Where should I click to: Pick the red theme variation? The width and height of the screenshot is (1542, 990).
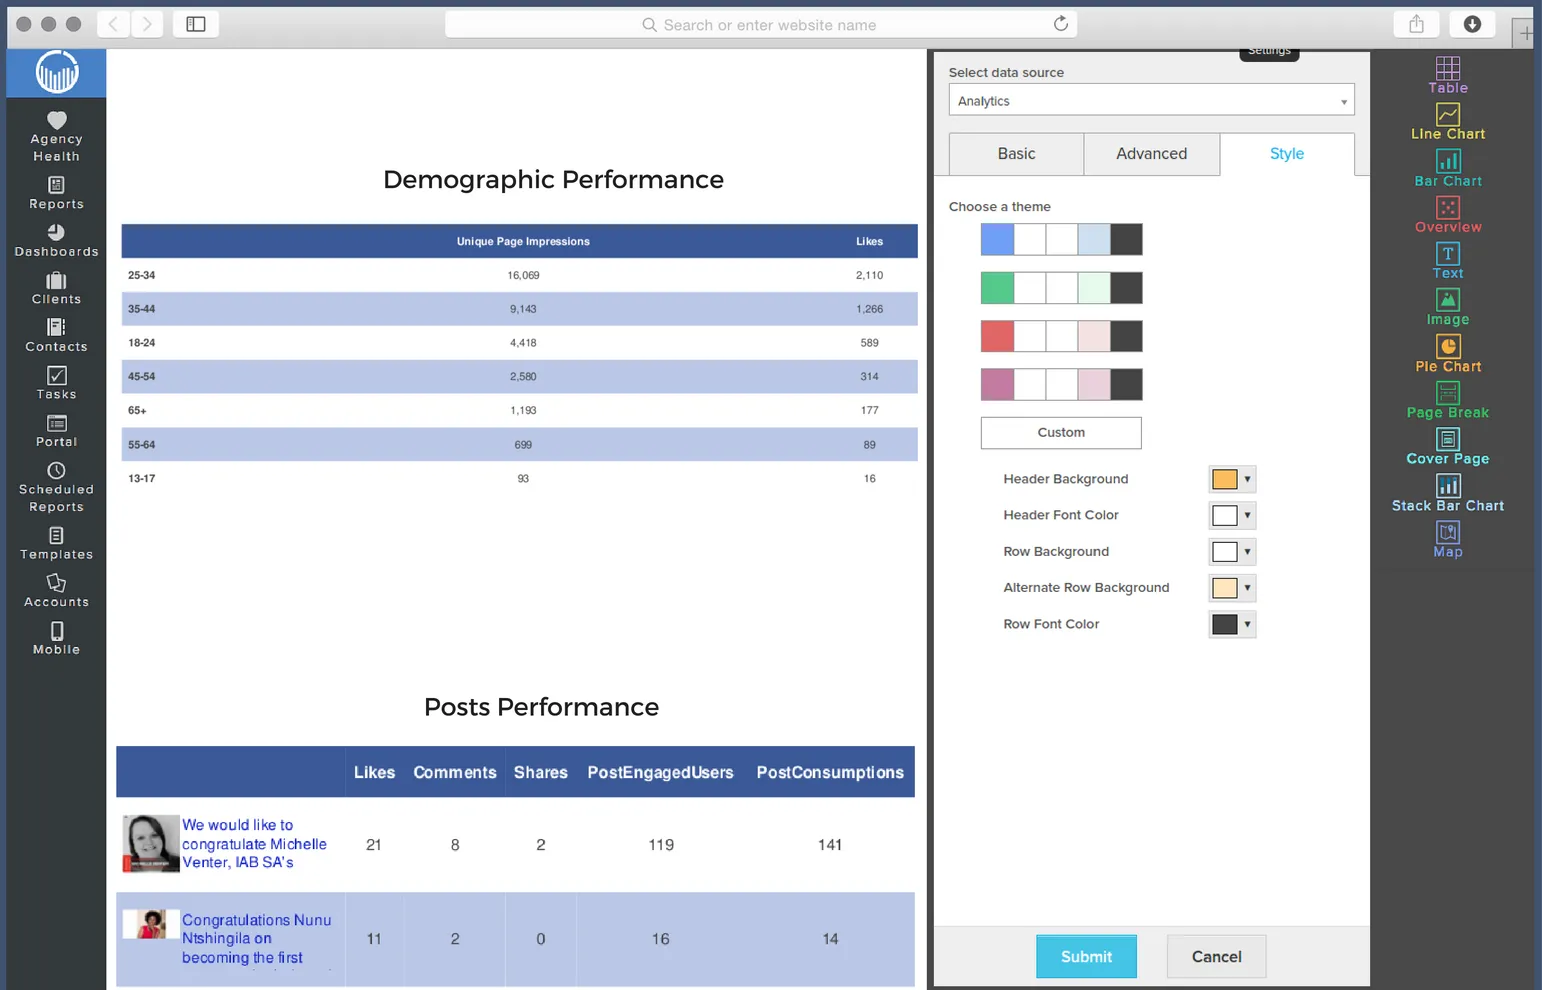click(x=1061, y=336)
